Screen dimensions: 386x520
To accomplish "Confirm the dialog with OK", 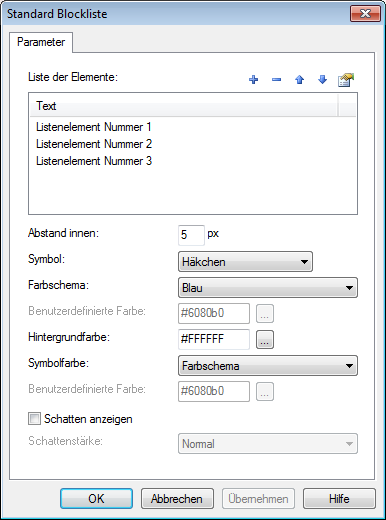I will (x=96, y=499).
